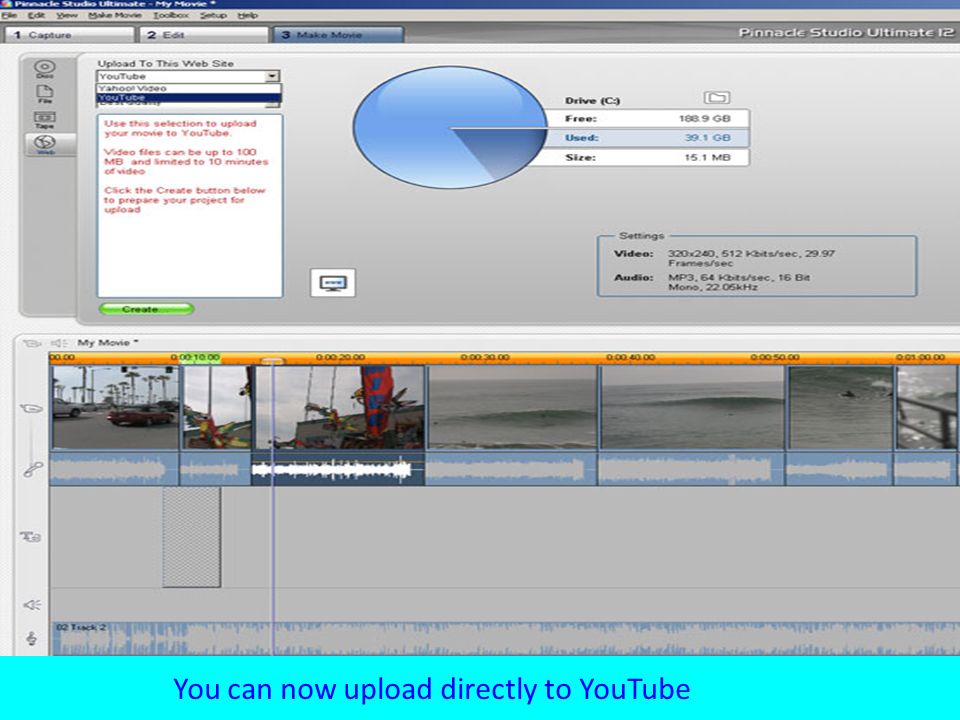The width and height of the screenshot is (960, 720).
Task: Click the Used 39.1 GB row
Action: pyautogui.click(x=646, y=138)
